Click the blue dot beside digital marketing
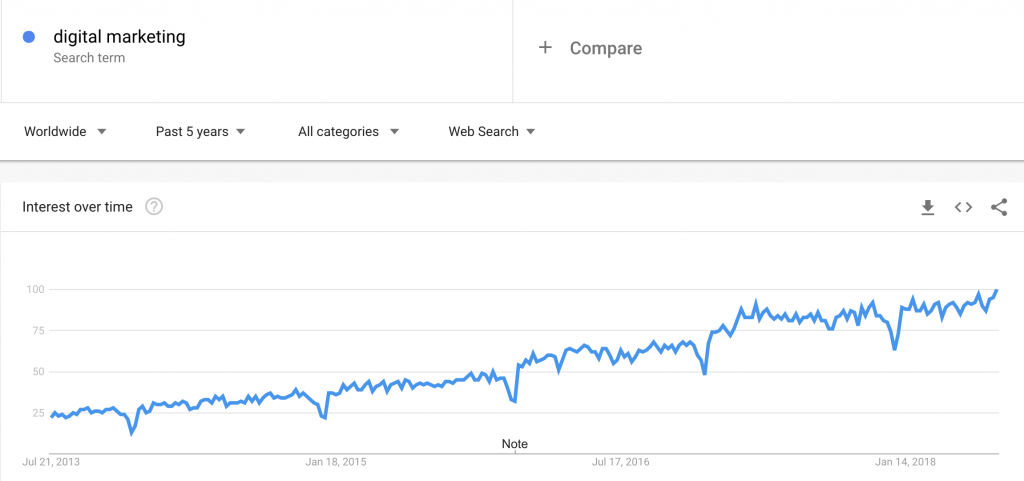 (x=30, y=37)
